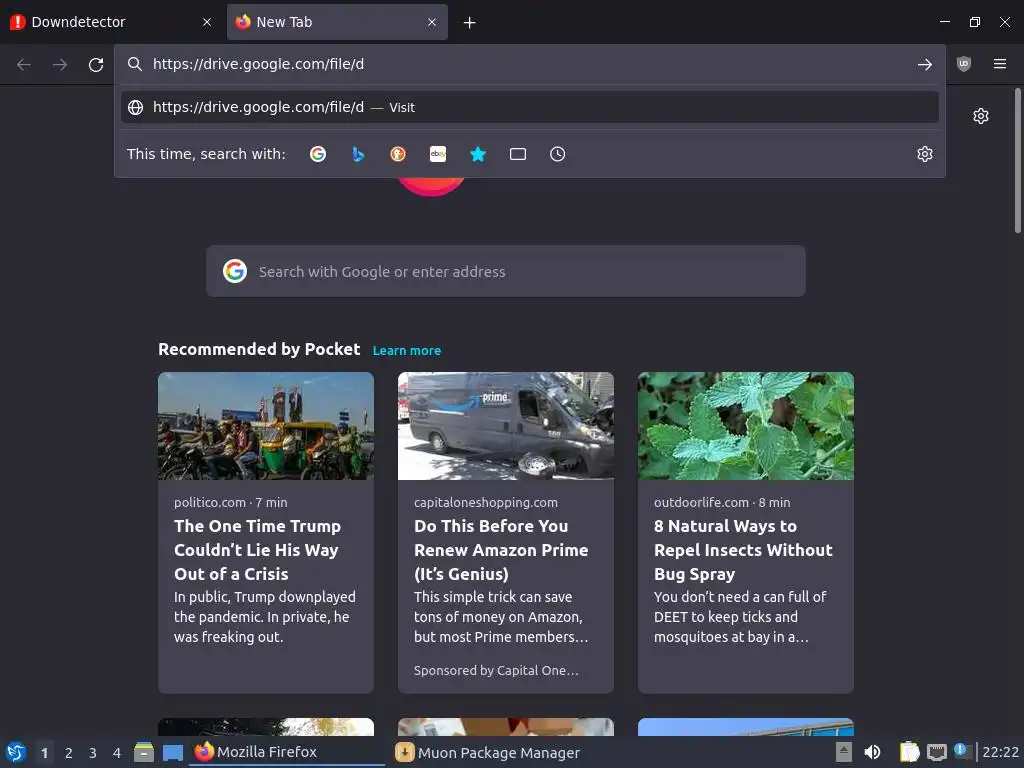1024x768 pixels.
Task: Click the green mint leaves thumbnail
Action: (x=746, y=426)
